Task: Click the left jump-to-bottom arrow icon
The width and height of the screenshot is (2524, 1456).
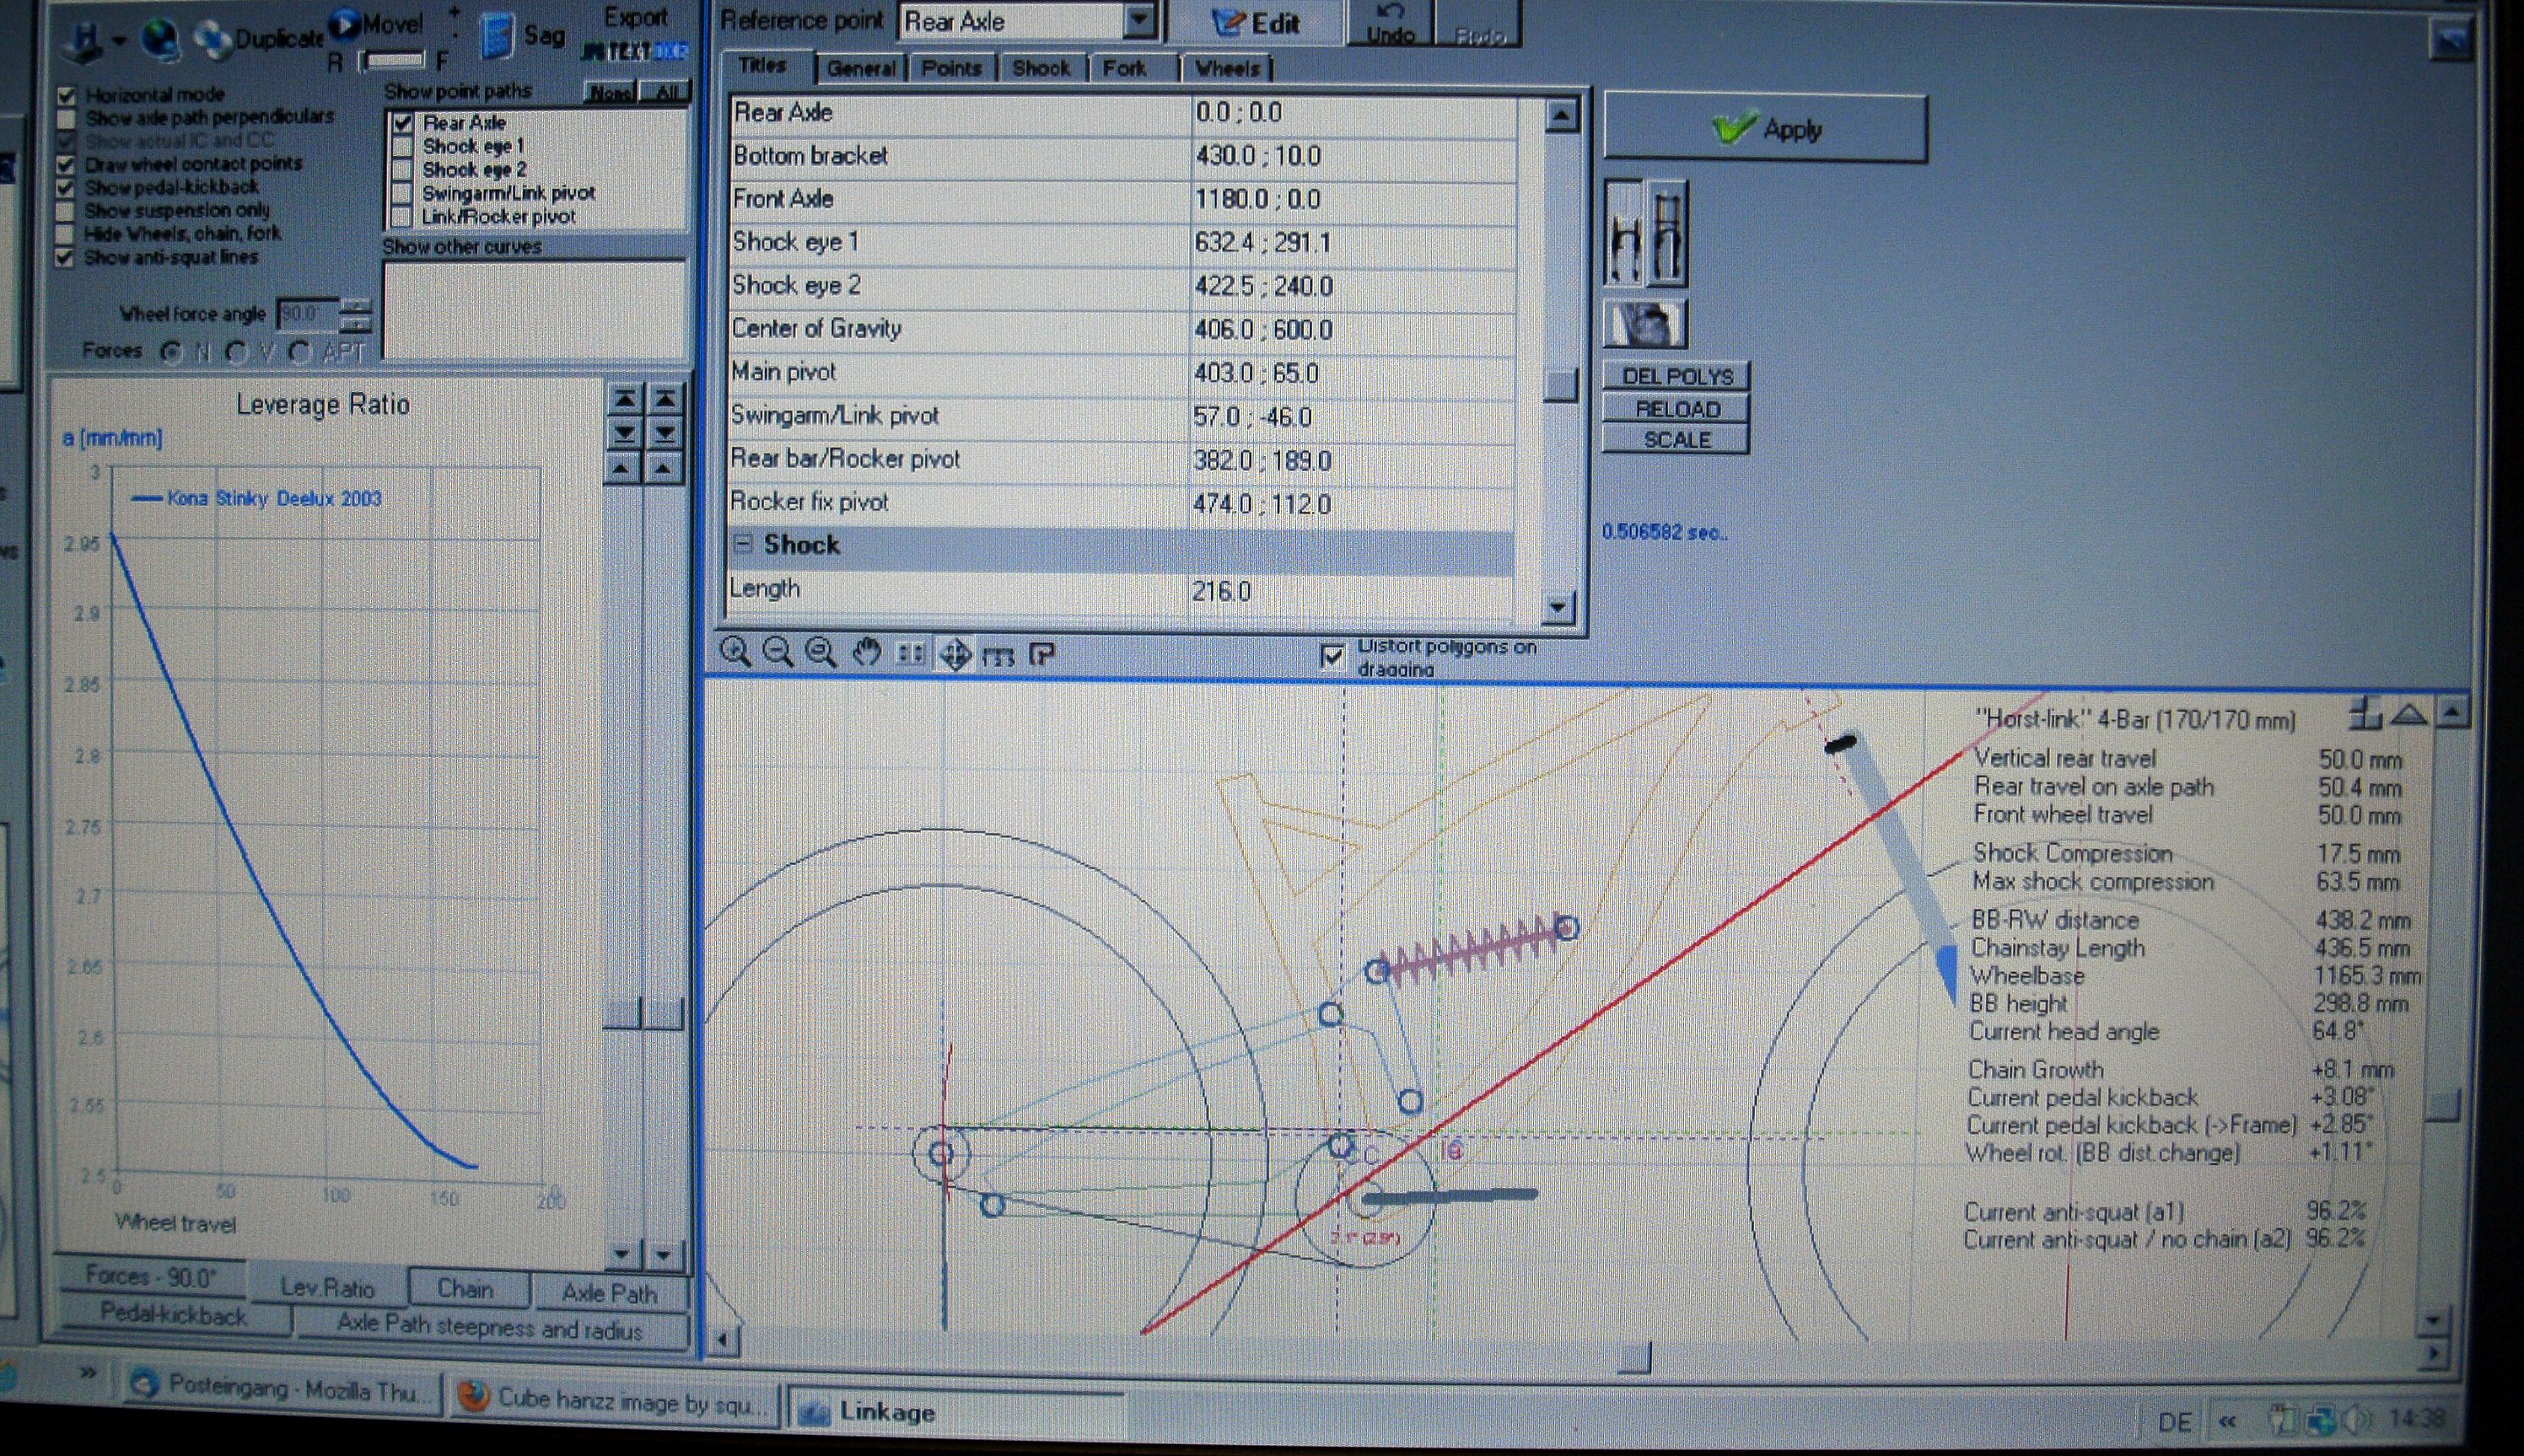Action: [624, 433]
